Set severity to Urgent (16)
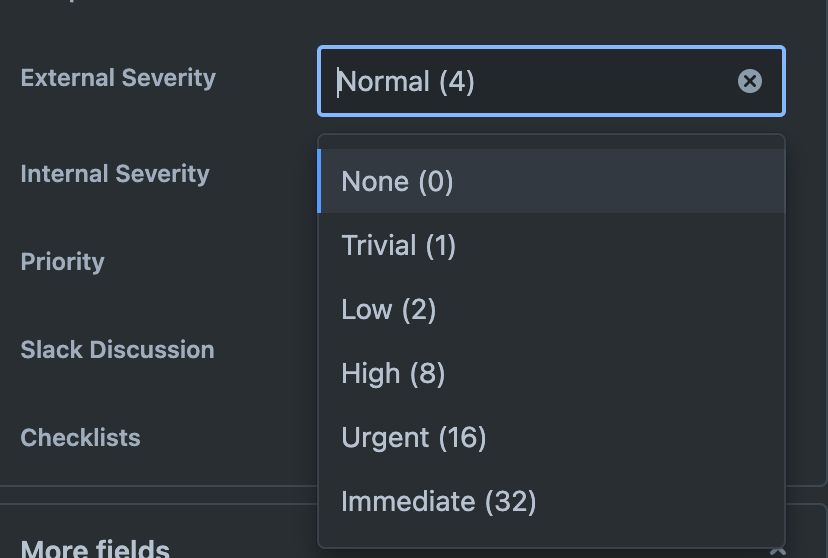The width and height of the screenshot is (828, 558). [x=414, y=438]
